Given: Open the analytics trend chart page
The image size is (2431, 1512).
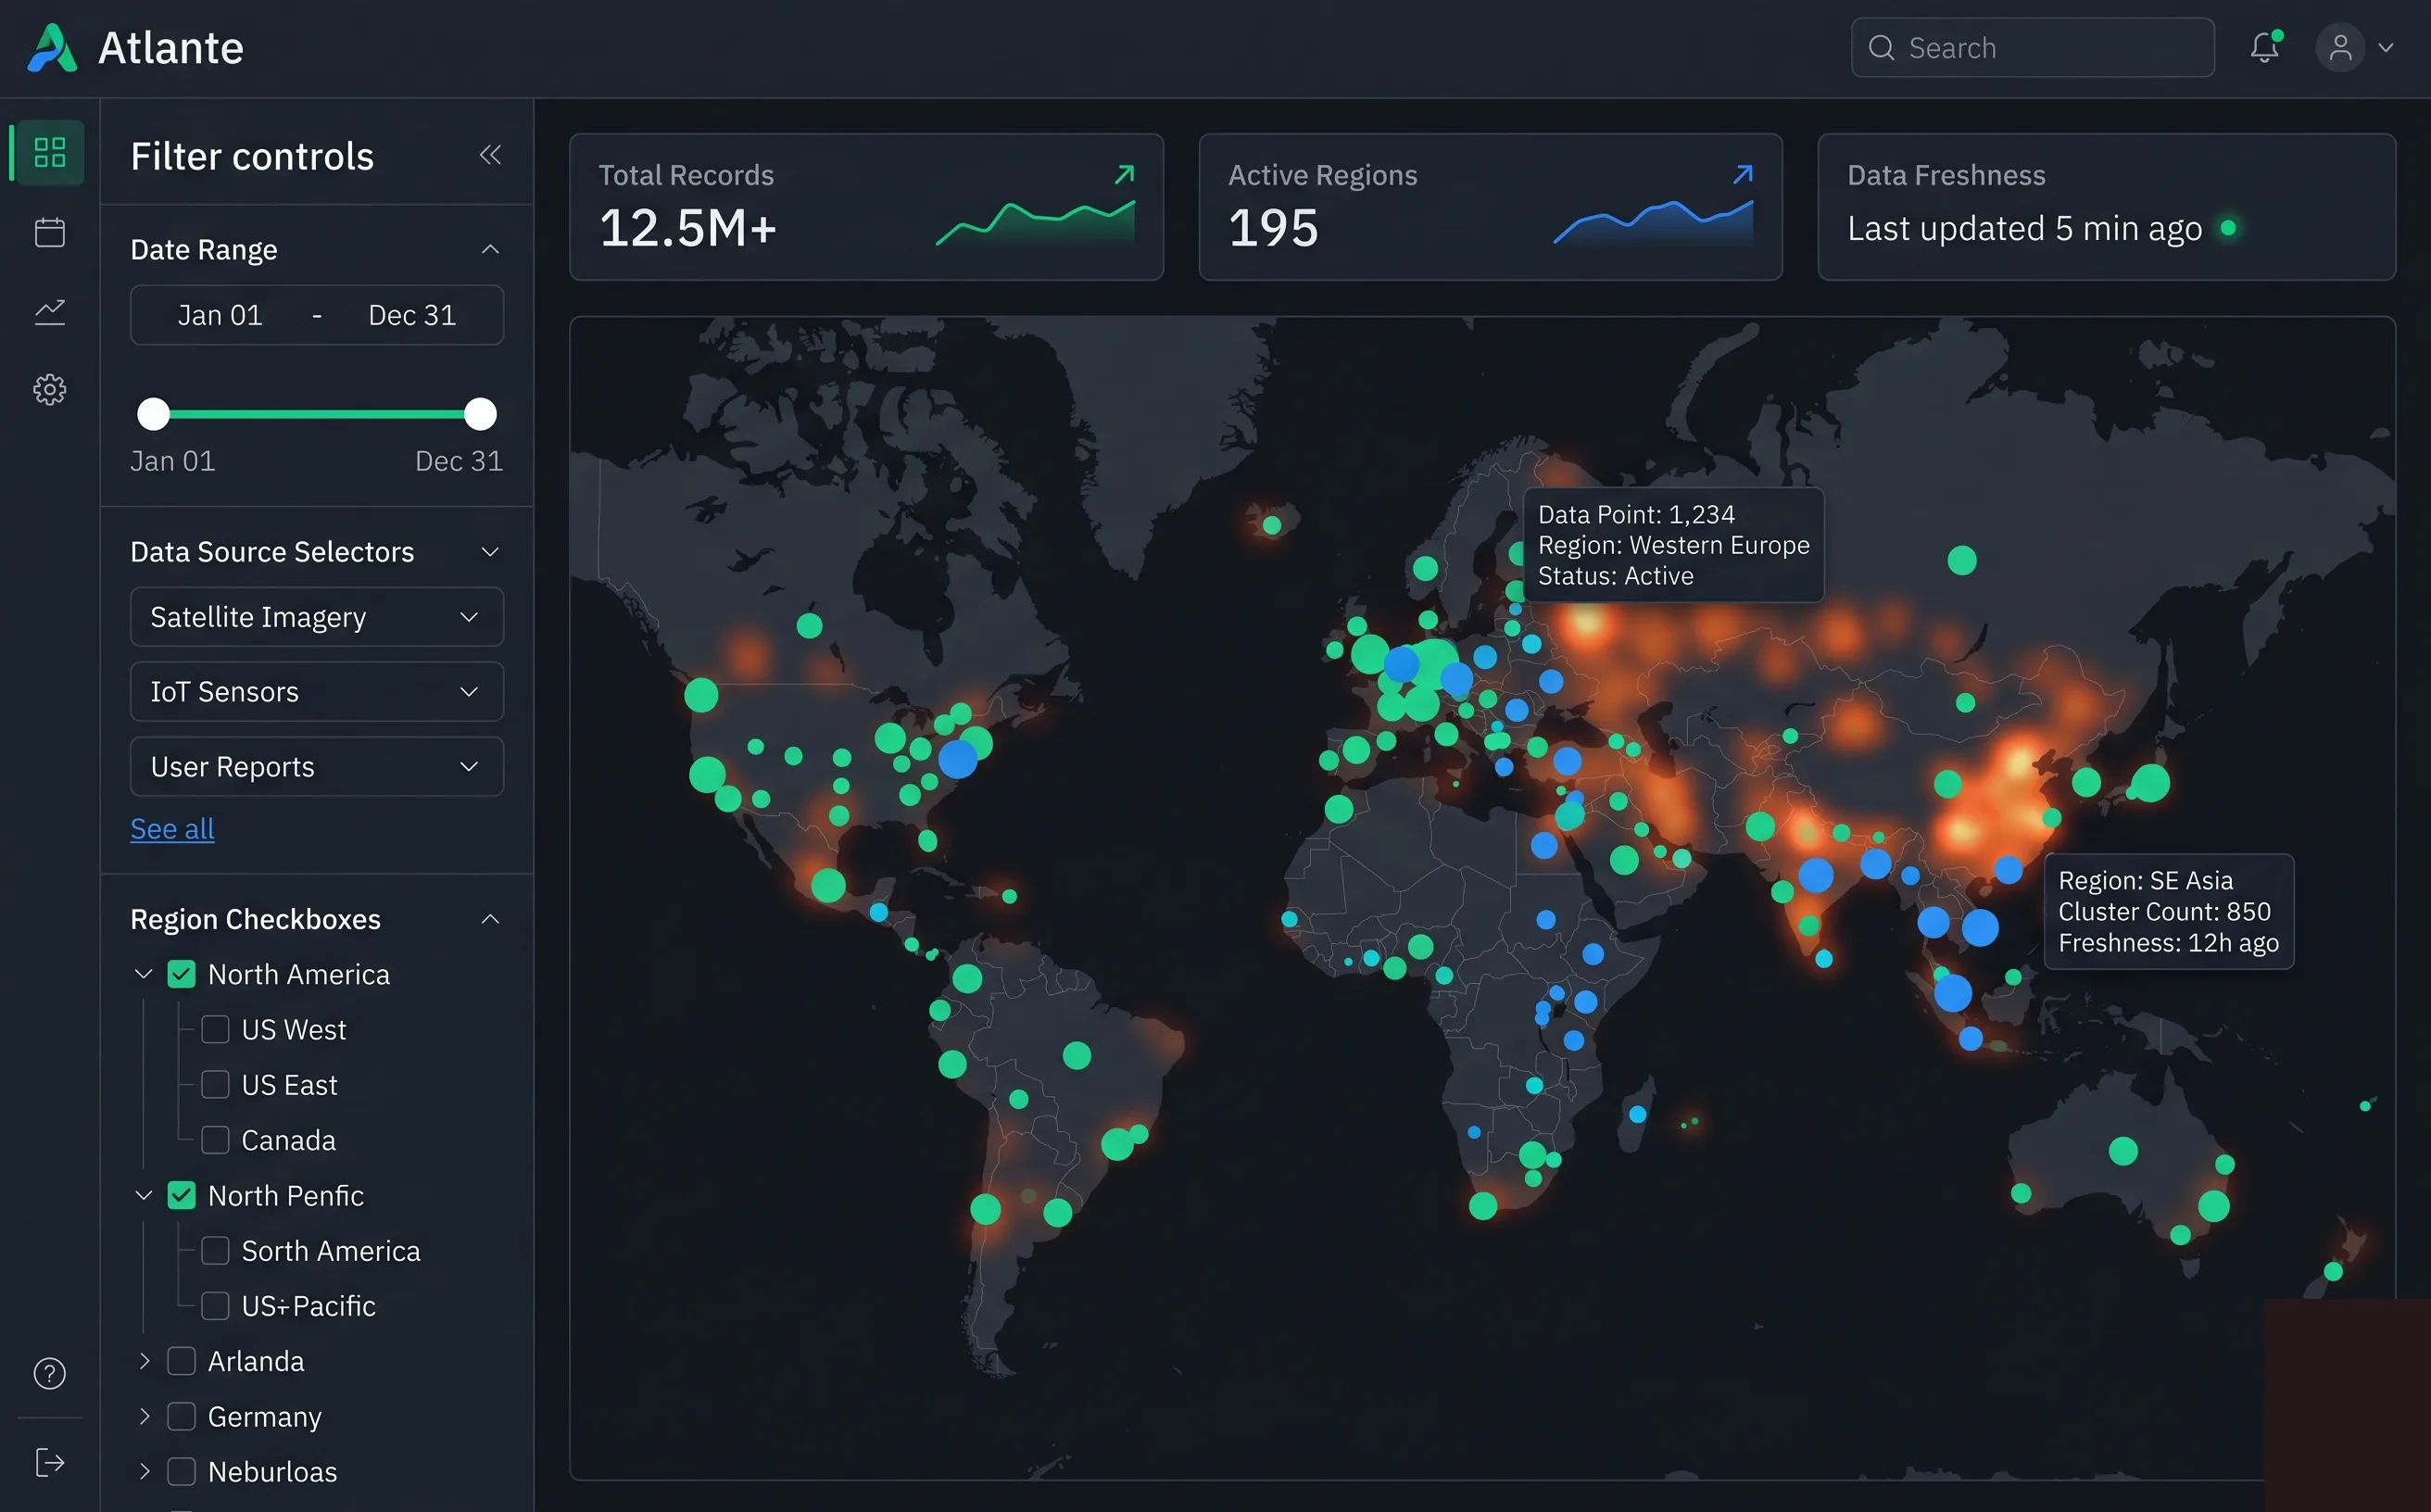Looking at the screenshot, I should click(x=50, y=311).
